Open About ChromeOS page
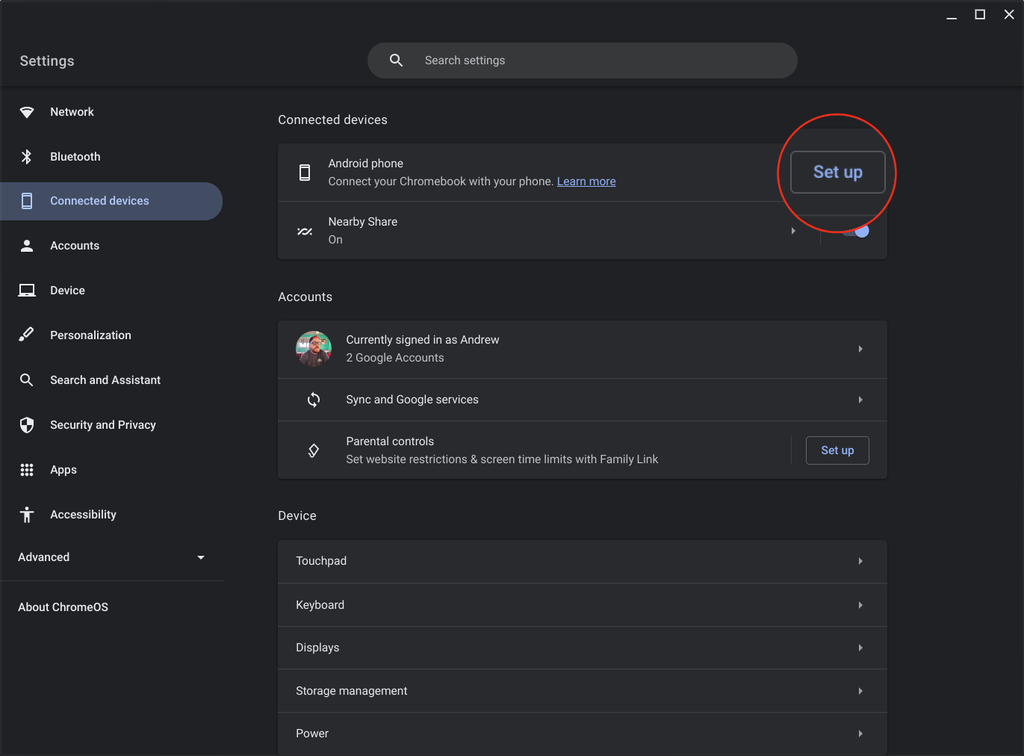Image resolution: width=1024 pixels, height=756 pixels. [x=63, y=607]
